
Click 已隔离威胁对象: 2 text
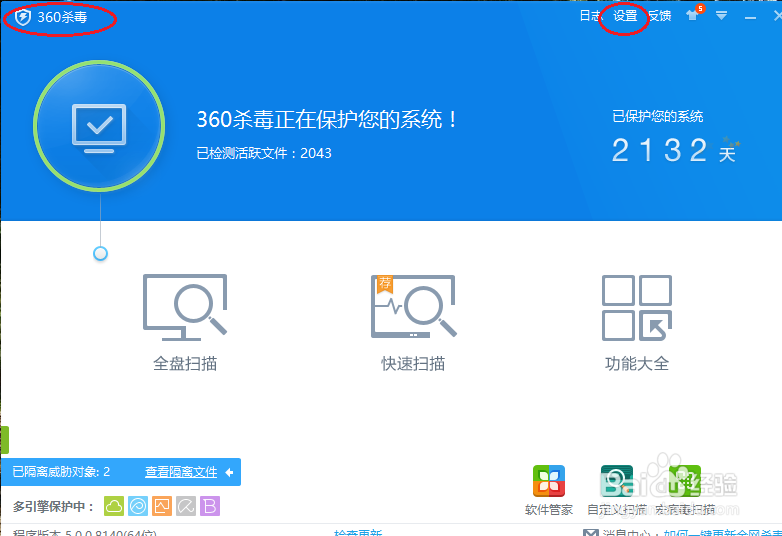click(61, 472)
